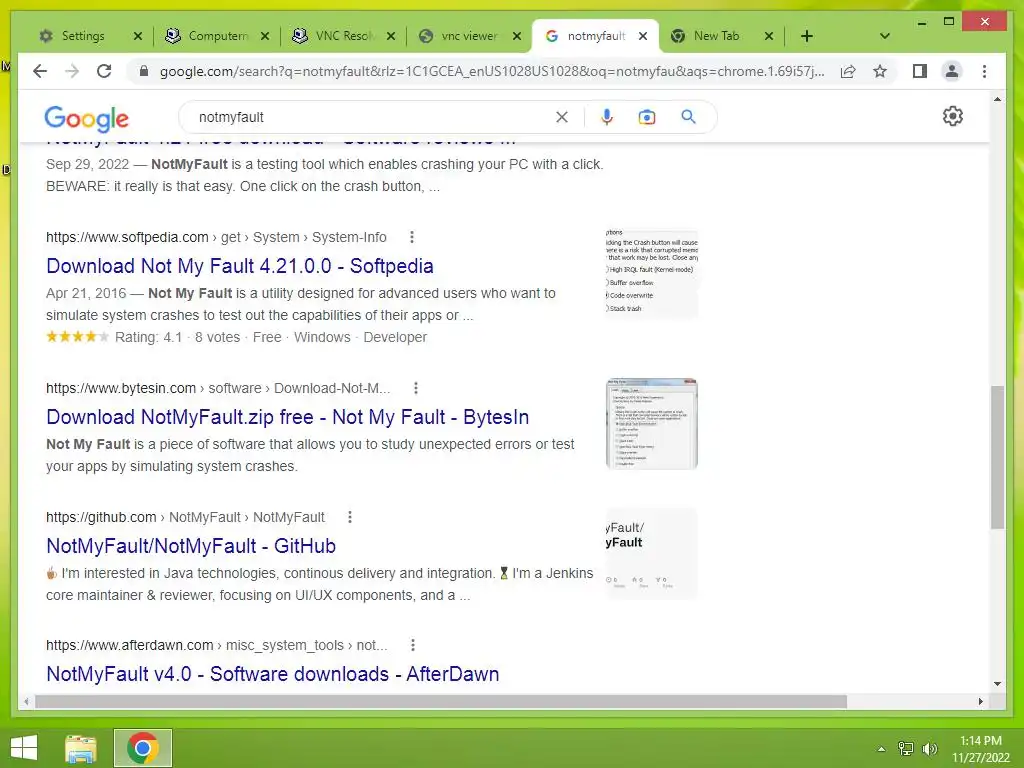
Task: Open the Chrome profile avatar menu
Action: point(952,71)
